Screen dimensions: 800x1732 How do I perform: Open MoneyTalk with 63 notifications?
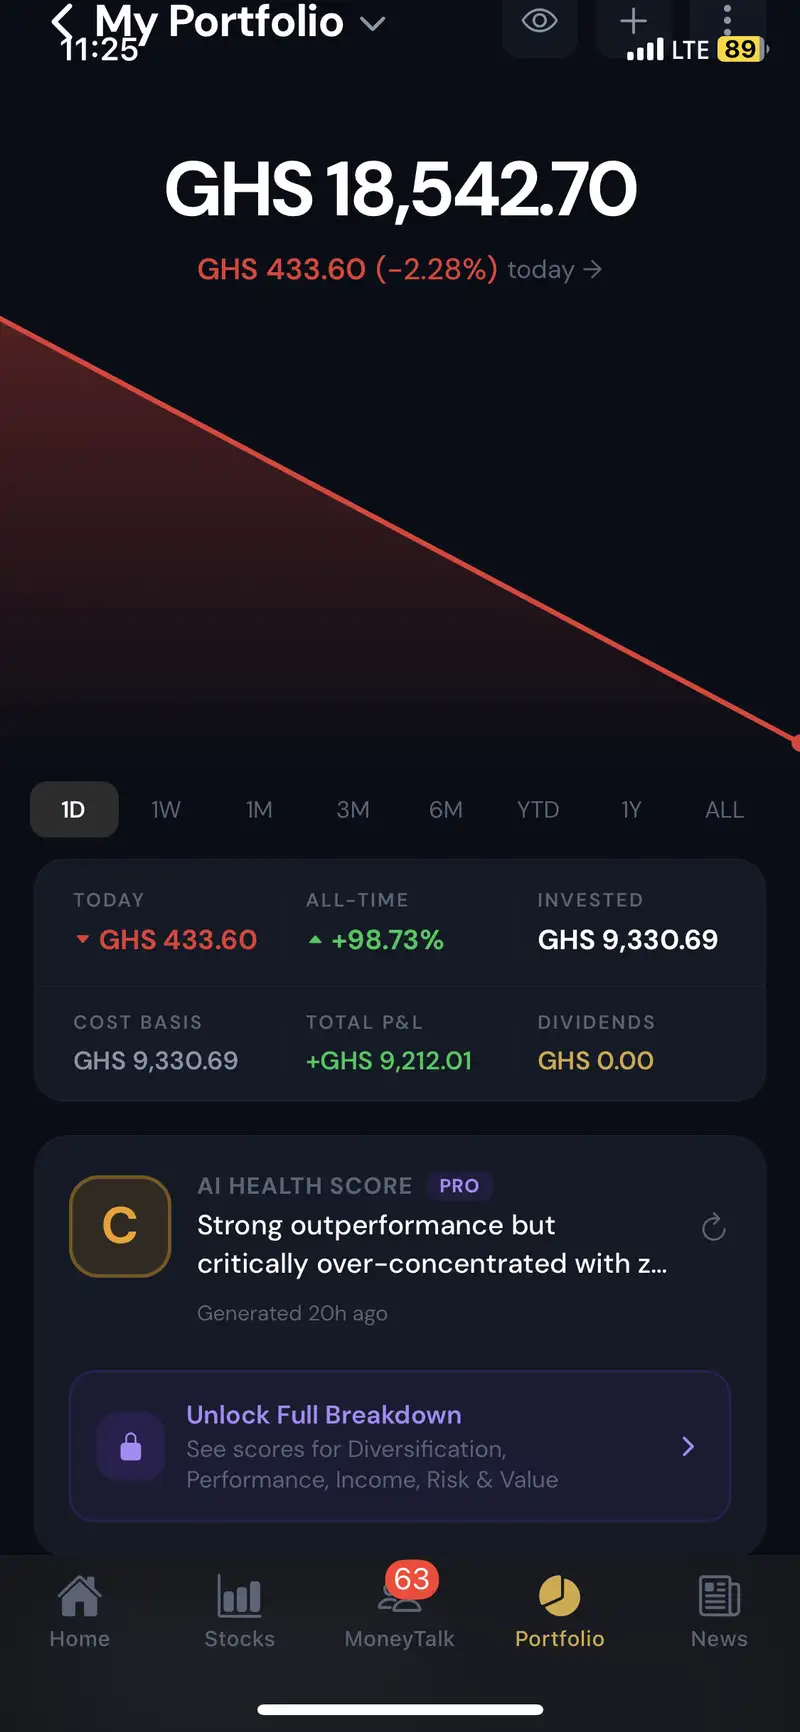coord(400,1608)
